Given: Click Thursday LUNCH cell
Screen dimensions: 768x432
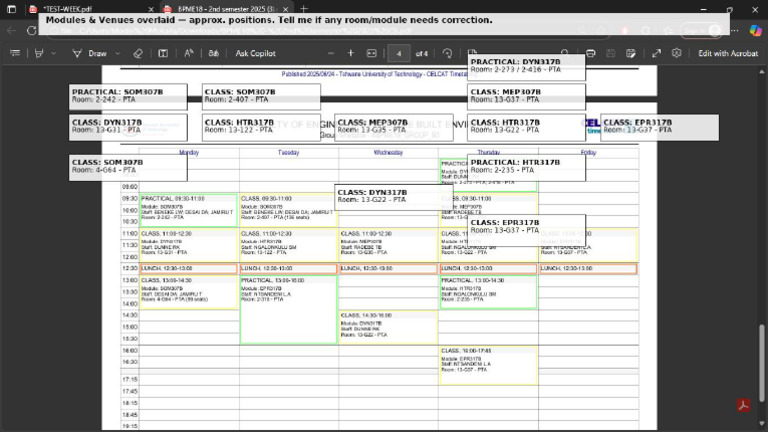Looking at the screenshot, I should pyautogui.click(x=488, y=268).
